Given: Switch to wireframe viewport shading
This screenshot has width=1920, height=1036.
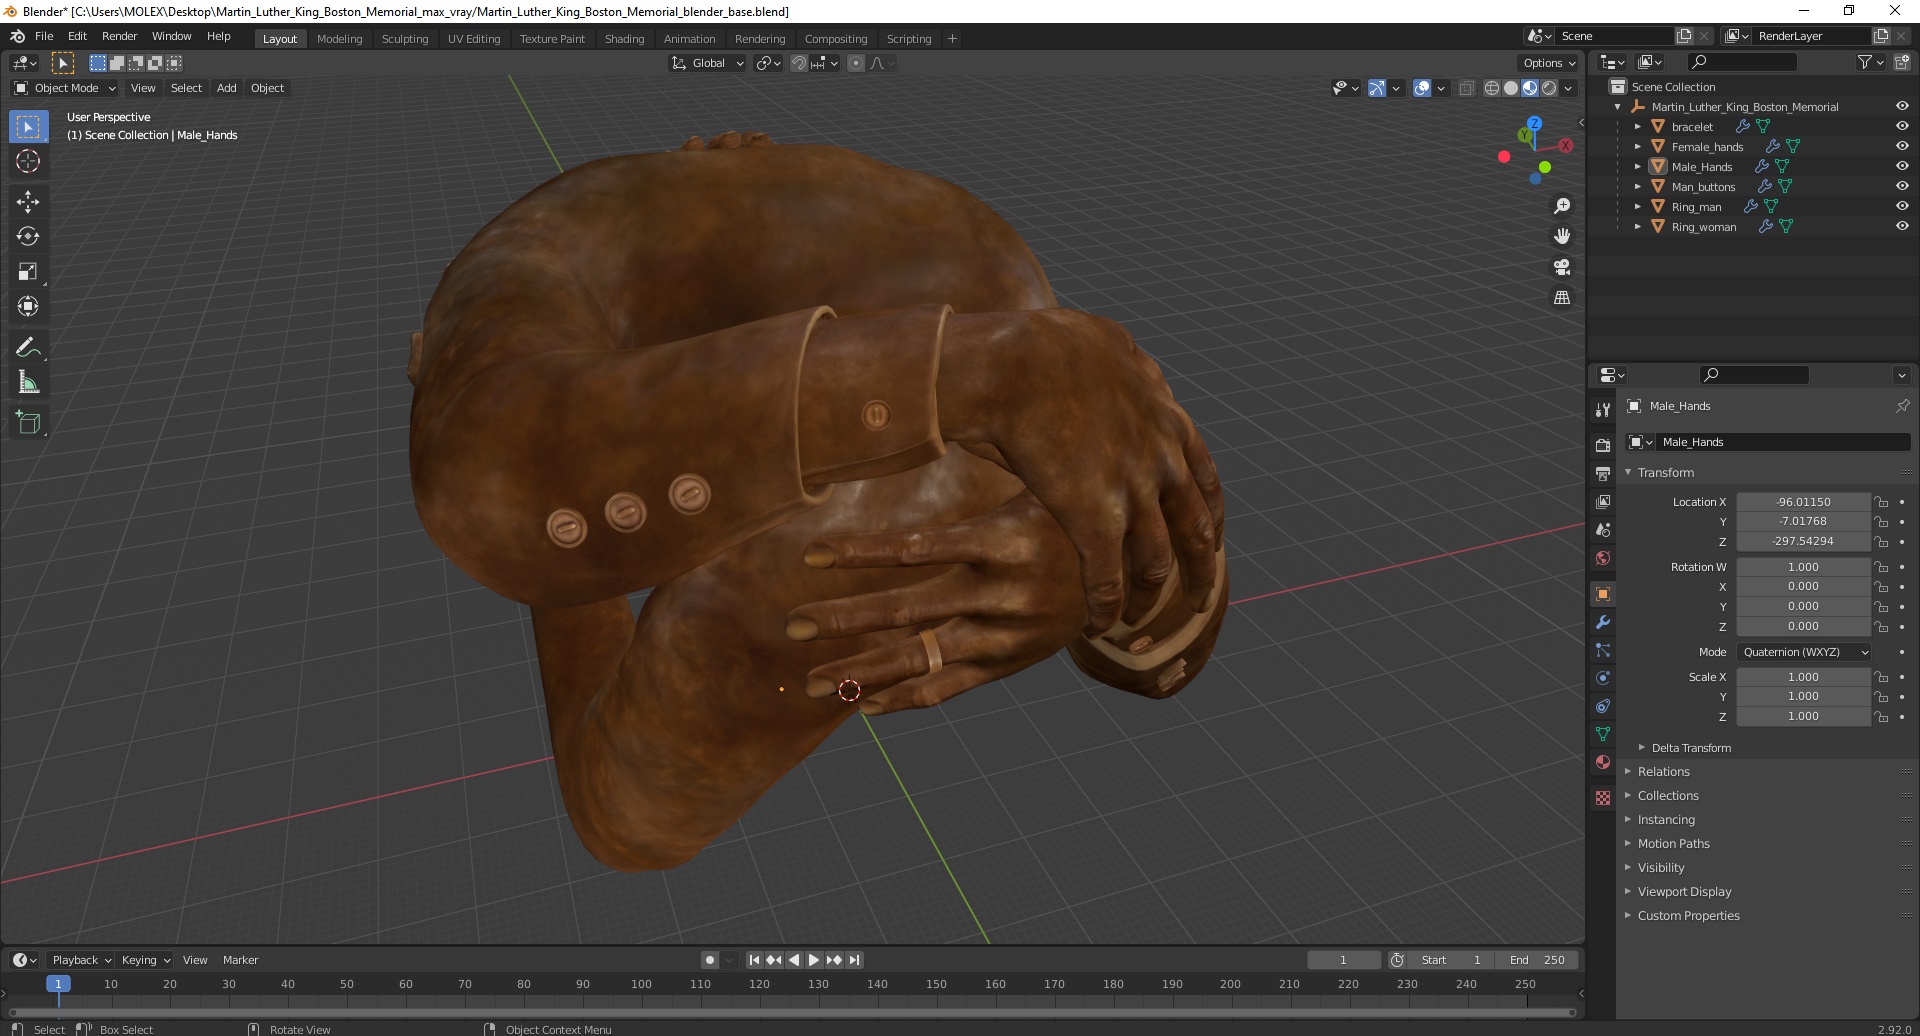Looking at the screenshot, I should coord(1492,88).
